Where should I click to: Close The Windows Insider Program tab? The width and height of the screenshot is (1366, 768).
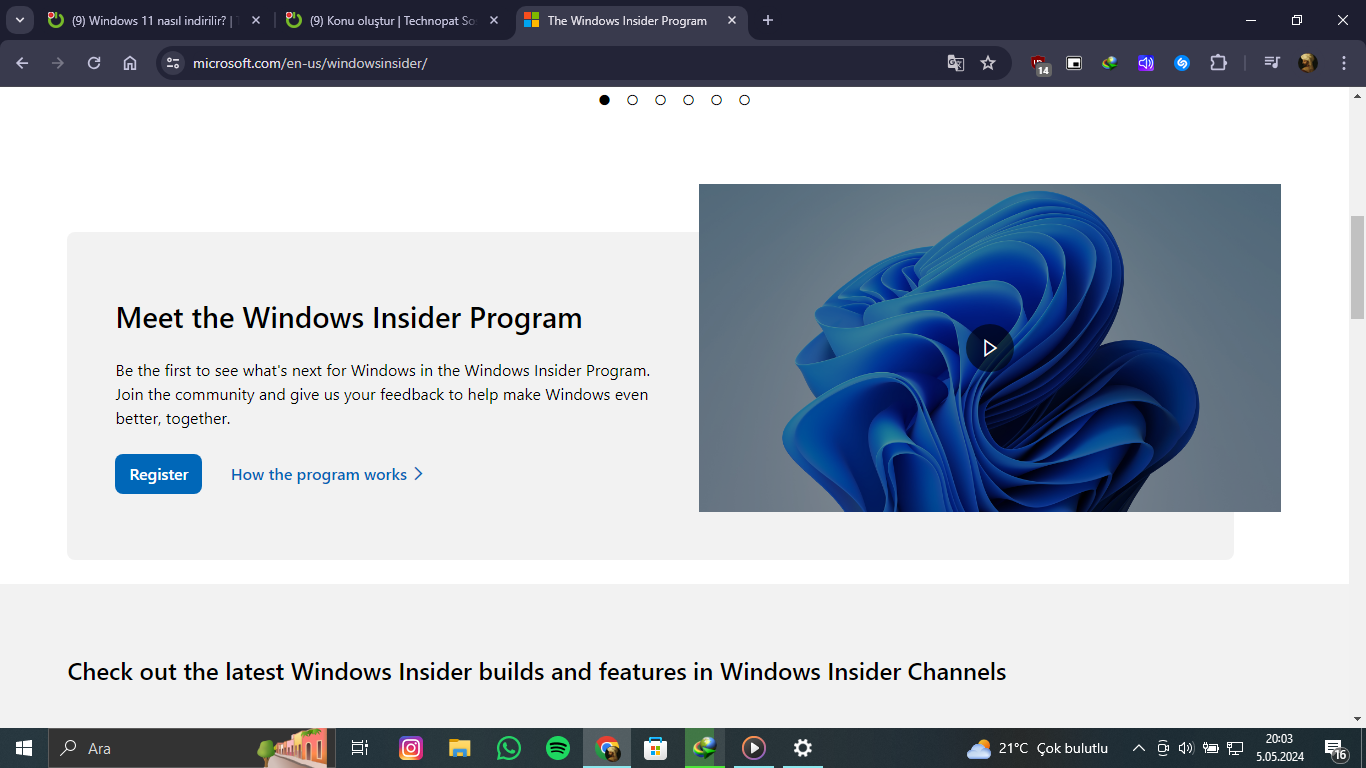[732, 20]
